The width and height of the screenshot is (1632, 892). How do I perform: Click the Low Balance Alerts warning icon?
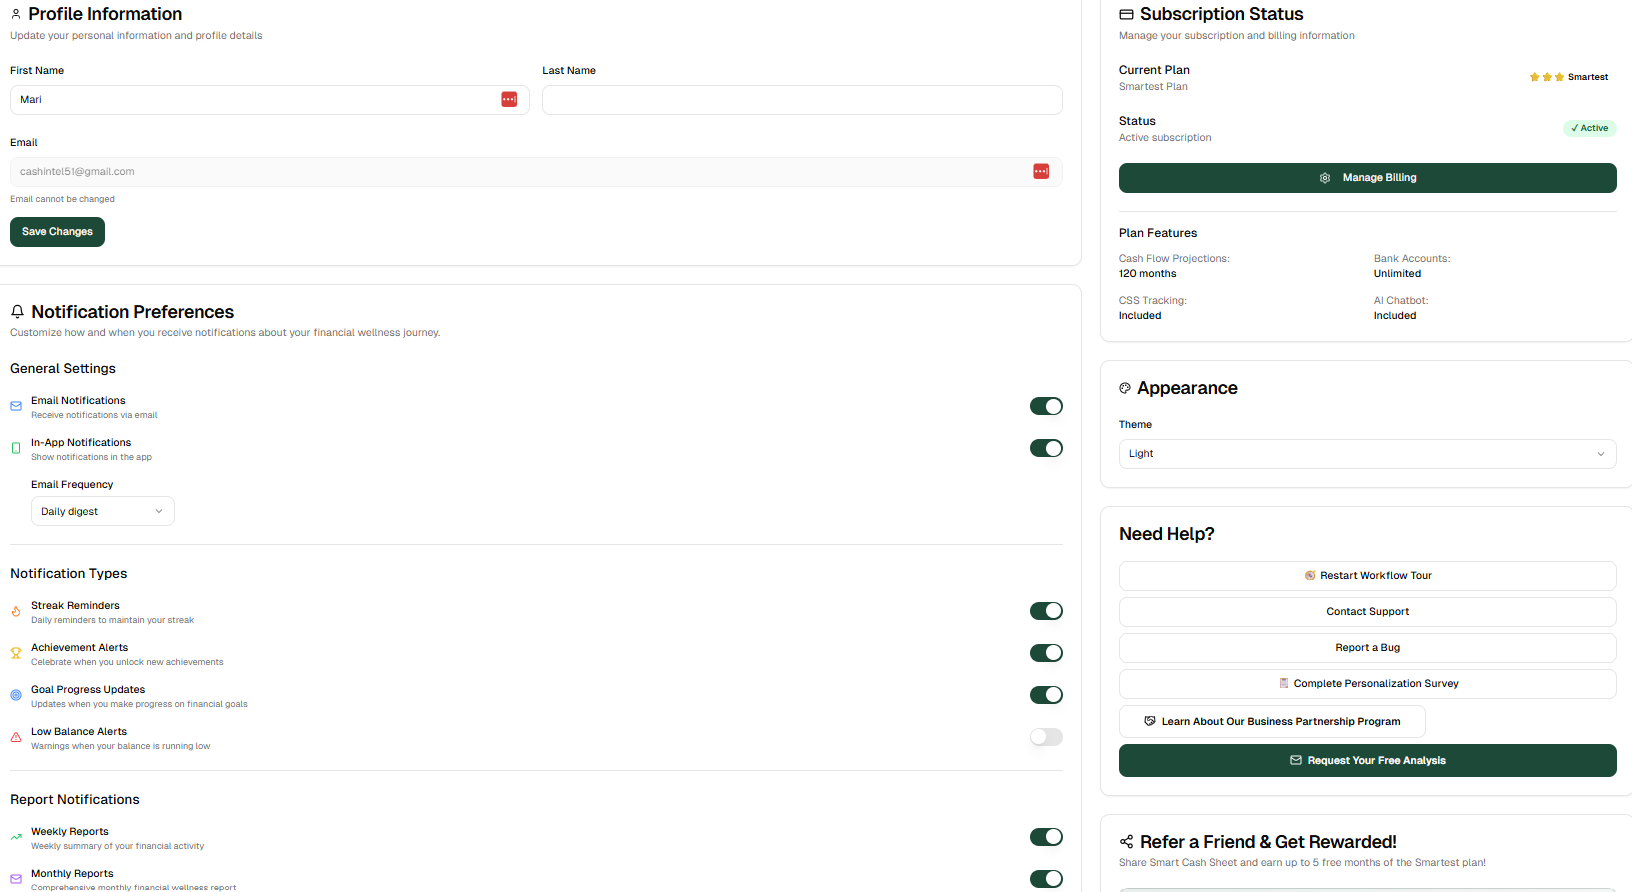click(16, 737)
